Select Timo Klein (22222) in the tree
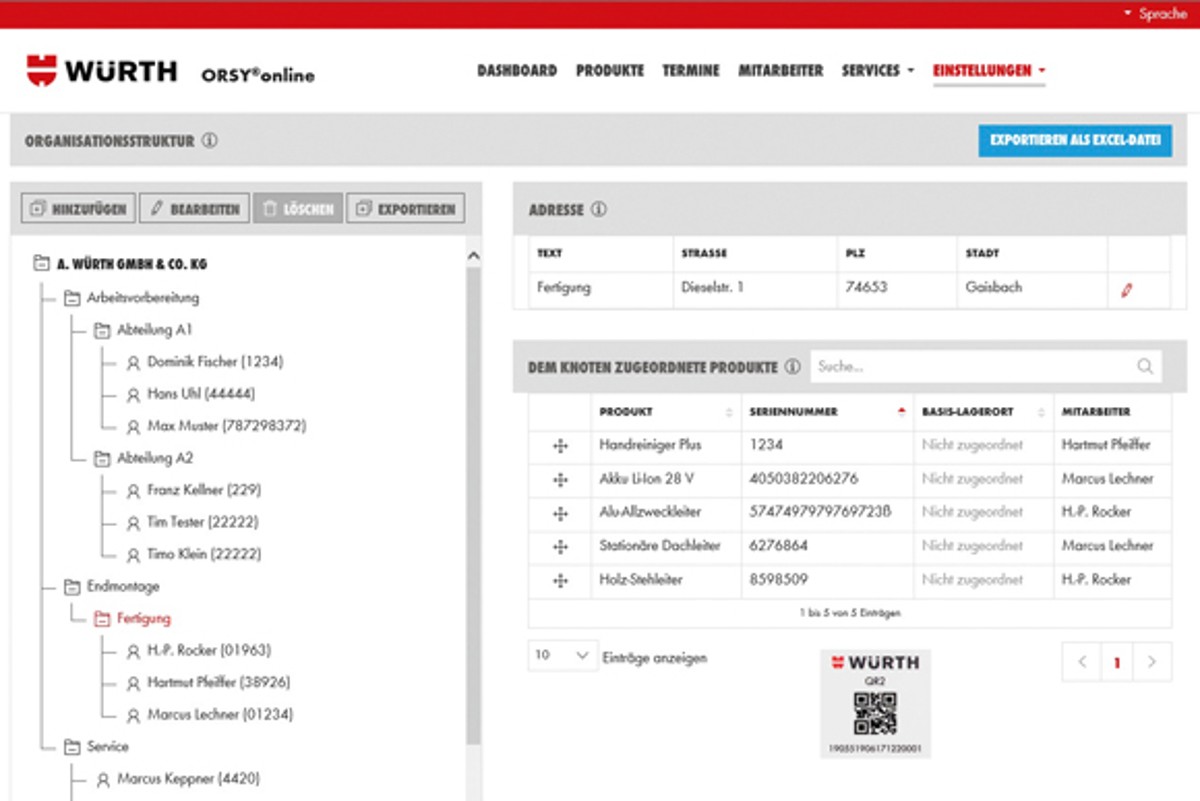Viewport: 1200px width, 801px height. [204, 555]
